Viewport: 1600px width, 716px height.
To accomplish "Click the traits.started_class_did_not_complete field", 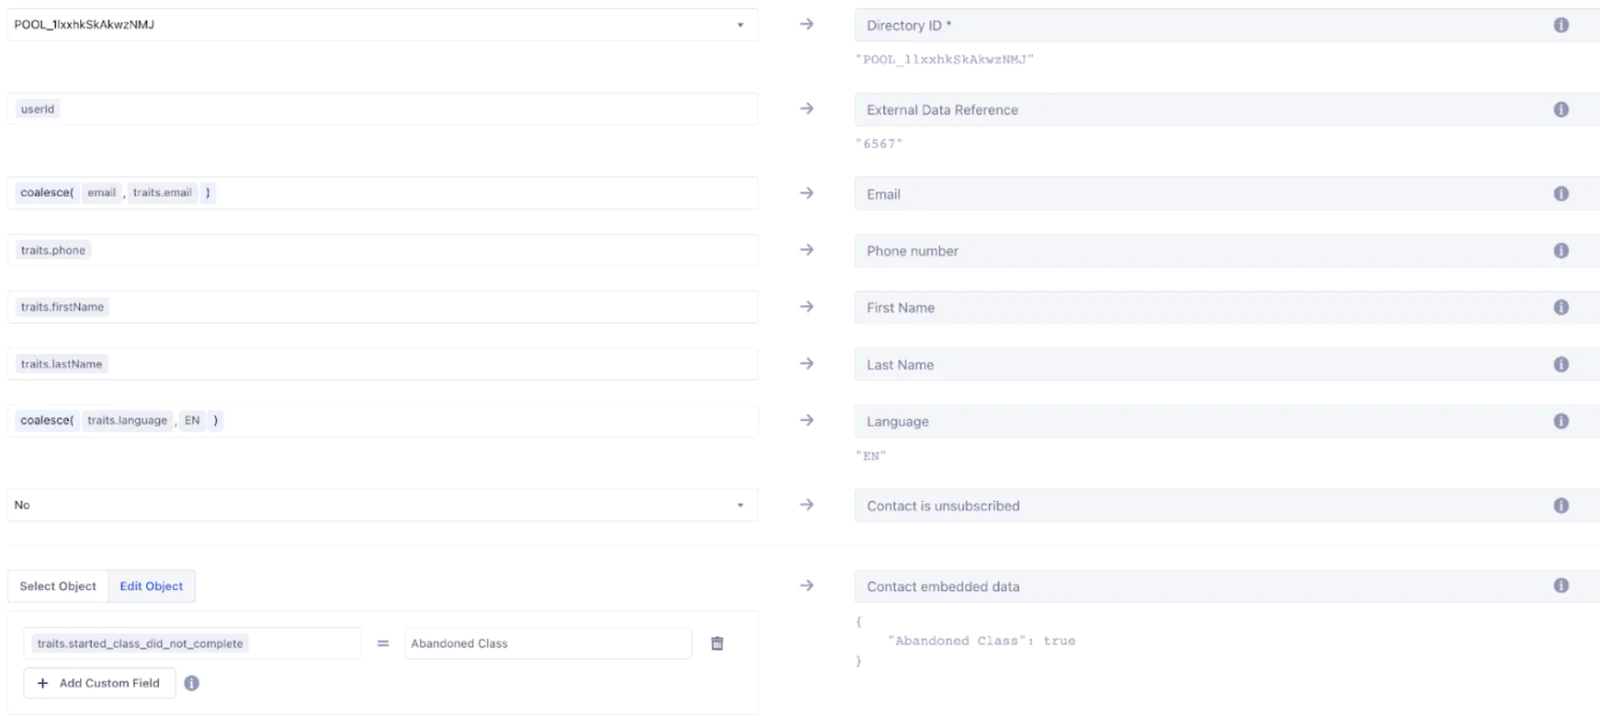I will coord(192,644).
